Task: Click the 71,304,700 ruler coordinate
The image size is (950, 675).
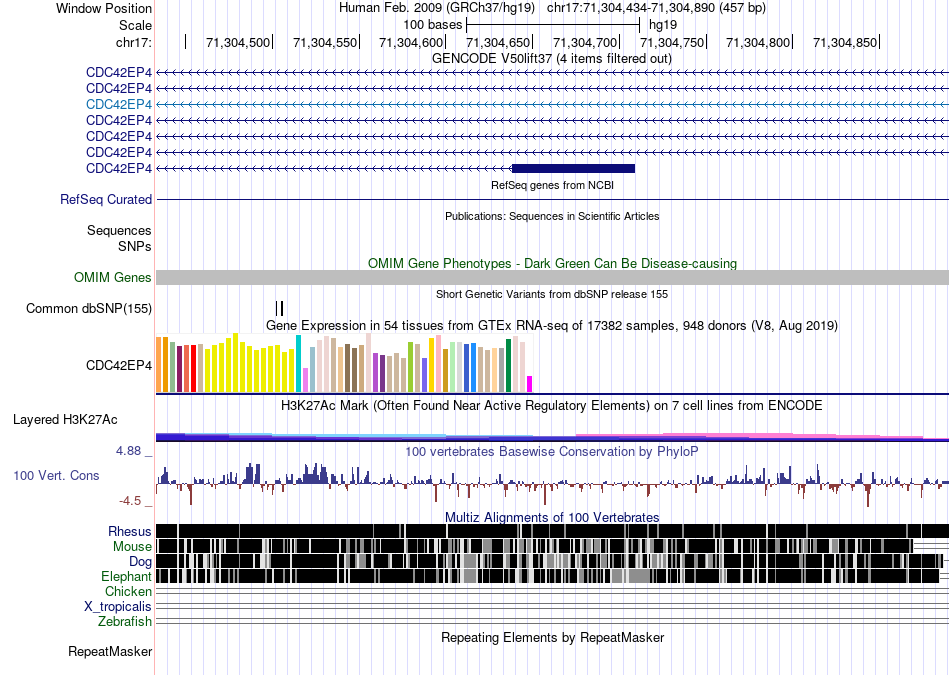Action: (585, 42)
